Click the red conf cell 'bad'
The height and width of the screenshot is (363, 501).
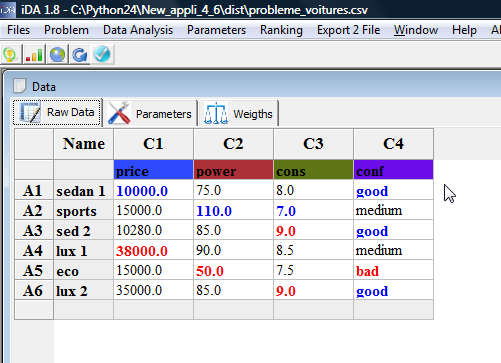(394, 270)
